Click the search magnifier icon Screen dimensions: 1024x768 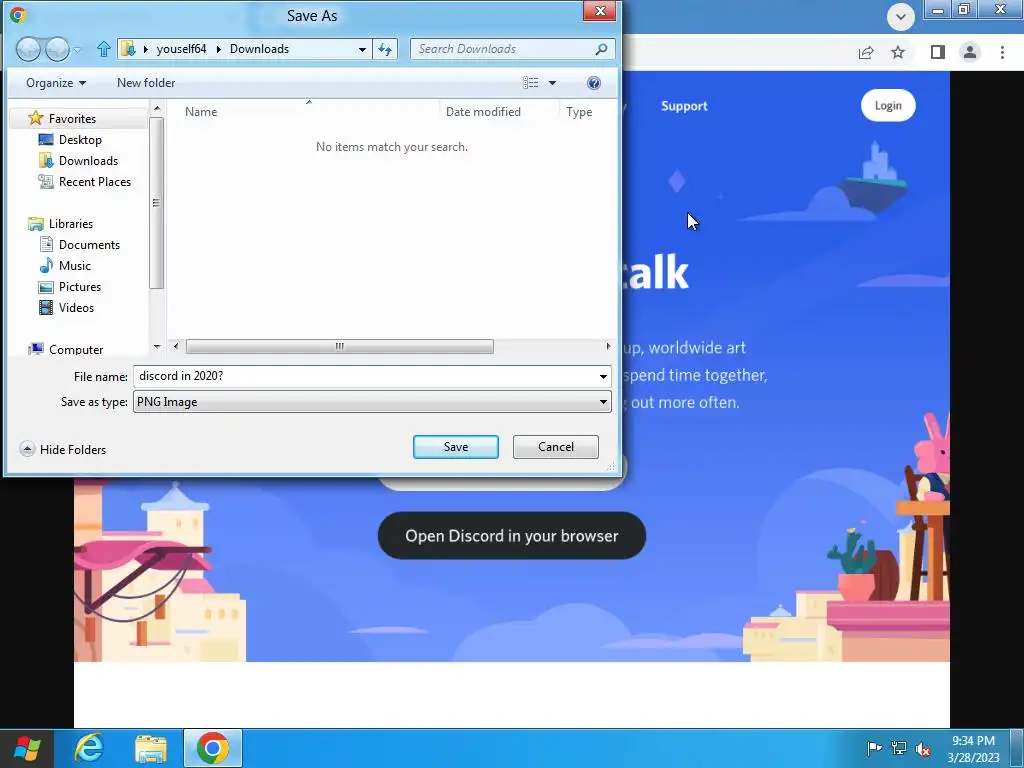coord(601,49)
